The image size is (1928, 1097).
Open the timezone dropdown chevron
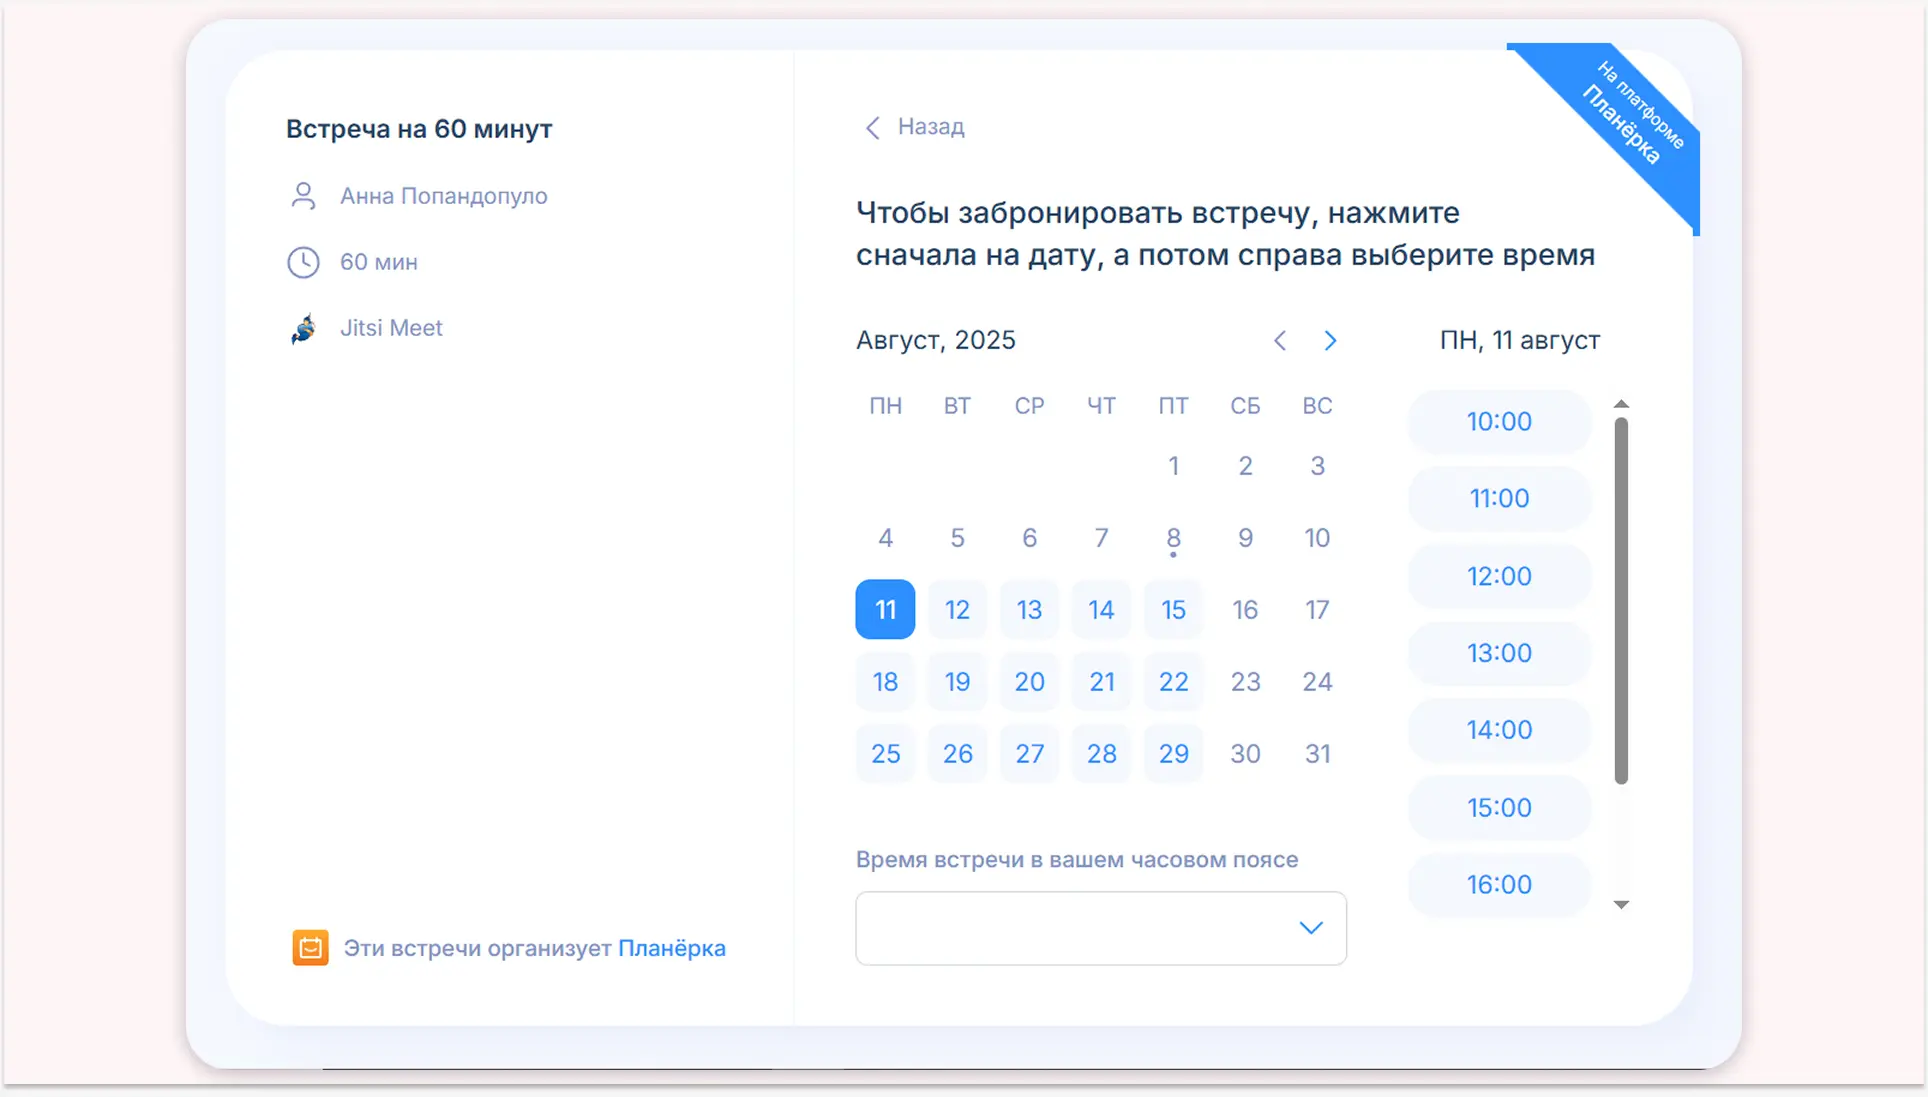point(1310,928)
